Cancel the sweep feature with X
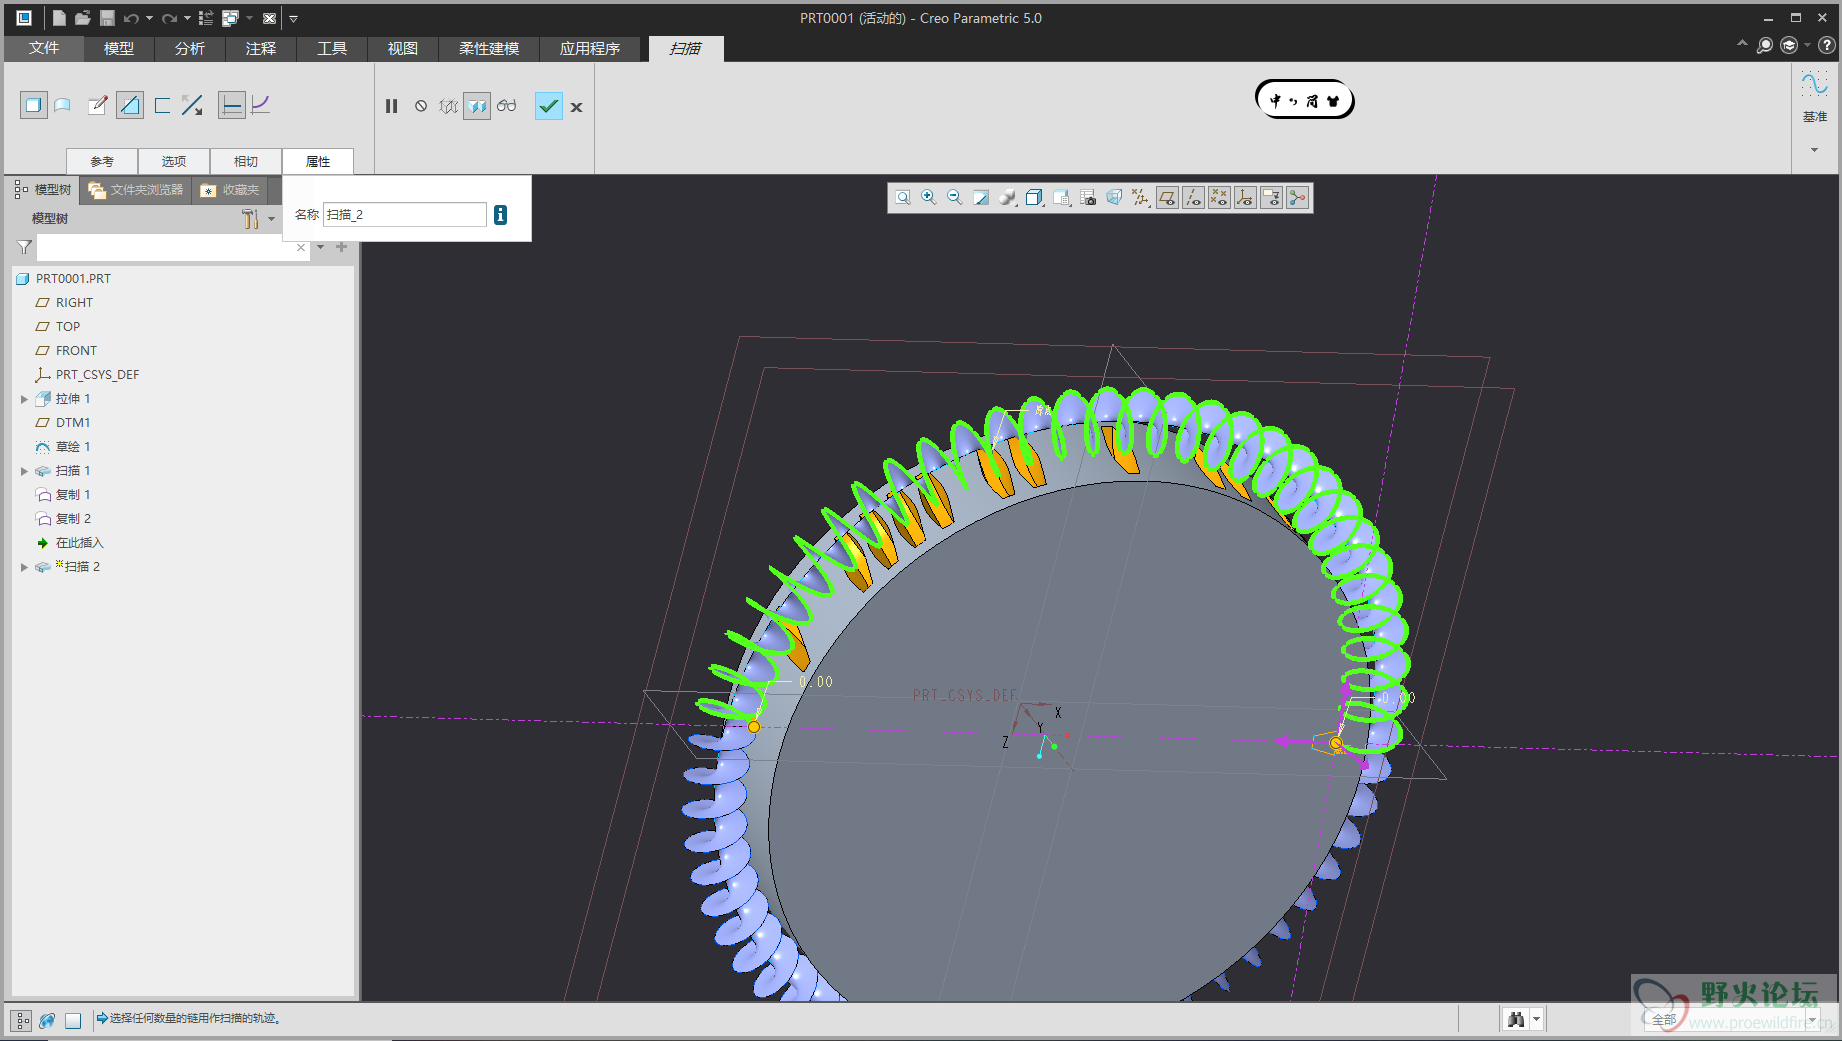Image resolution: width=1842 pixels, height=1041 pixels. (x=577, y=107)
